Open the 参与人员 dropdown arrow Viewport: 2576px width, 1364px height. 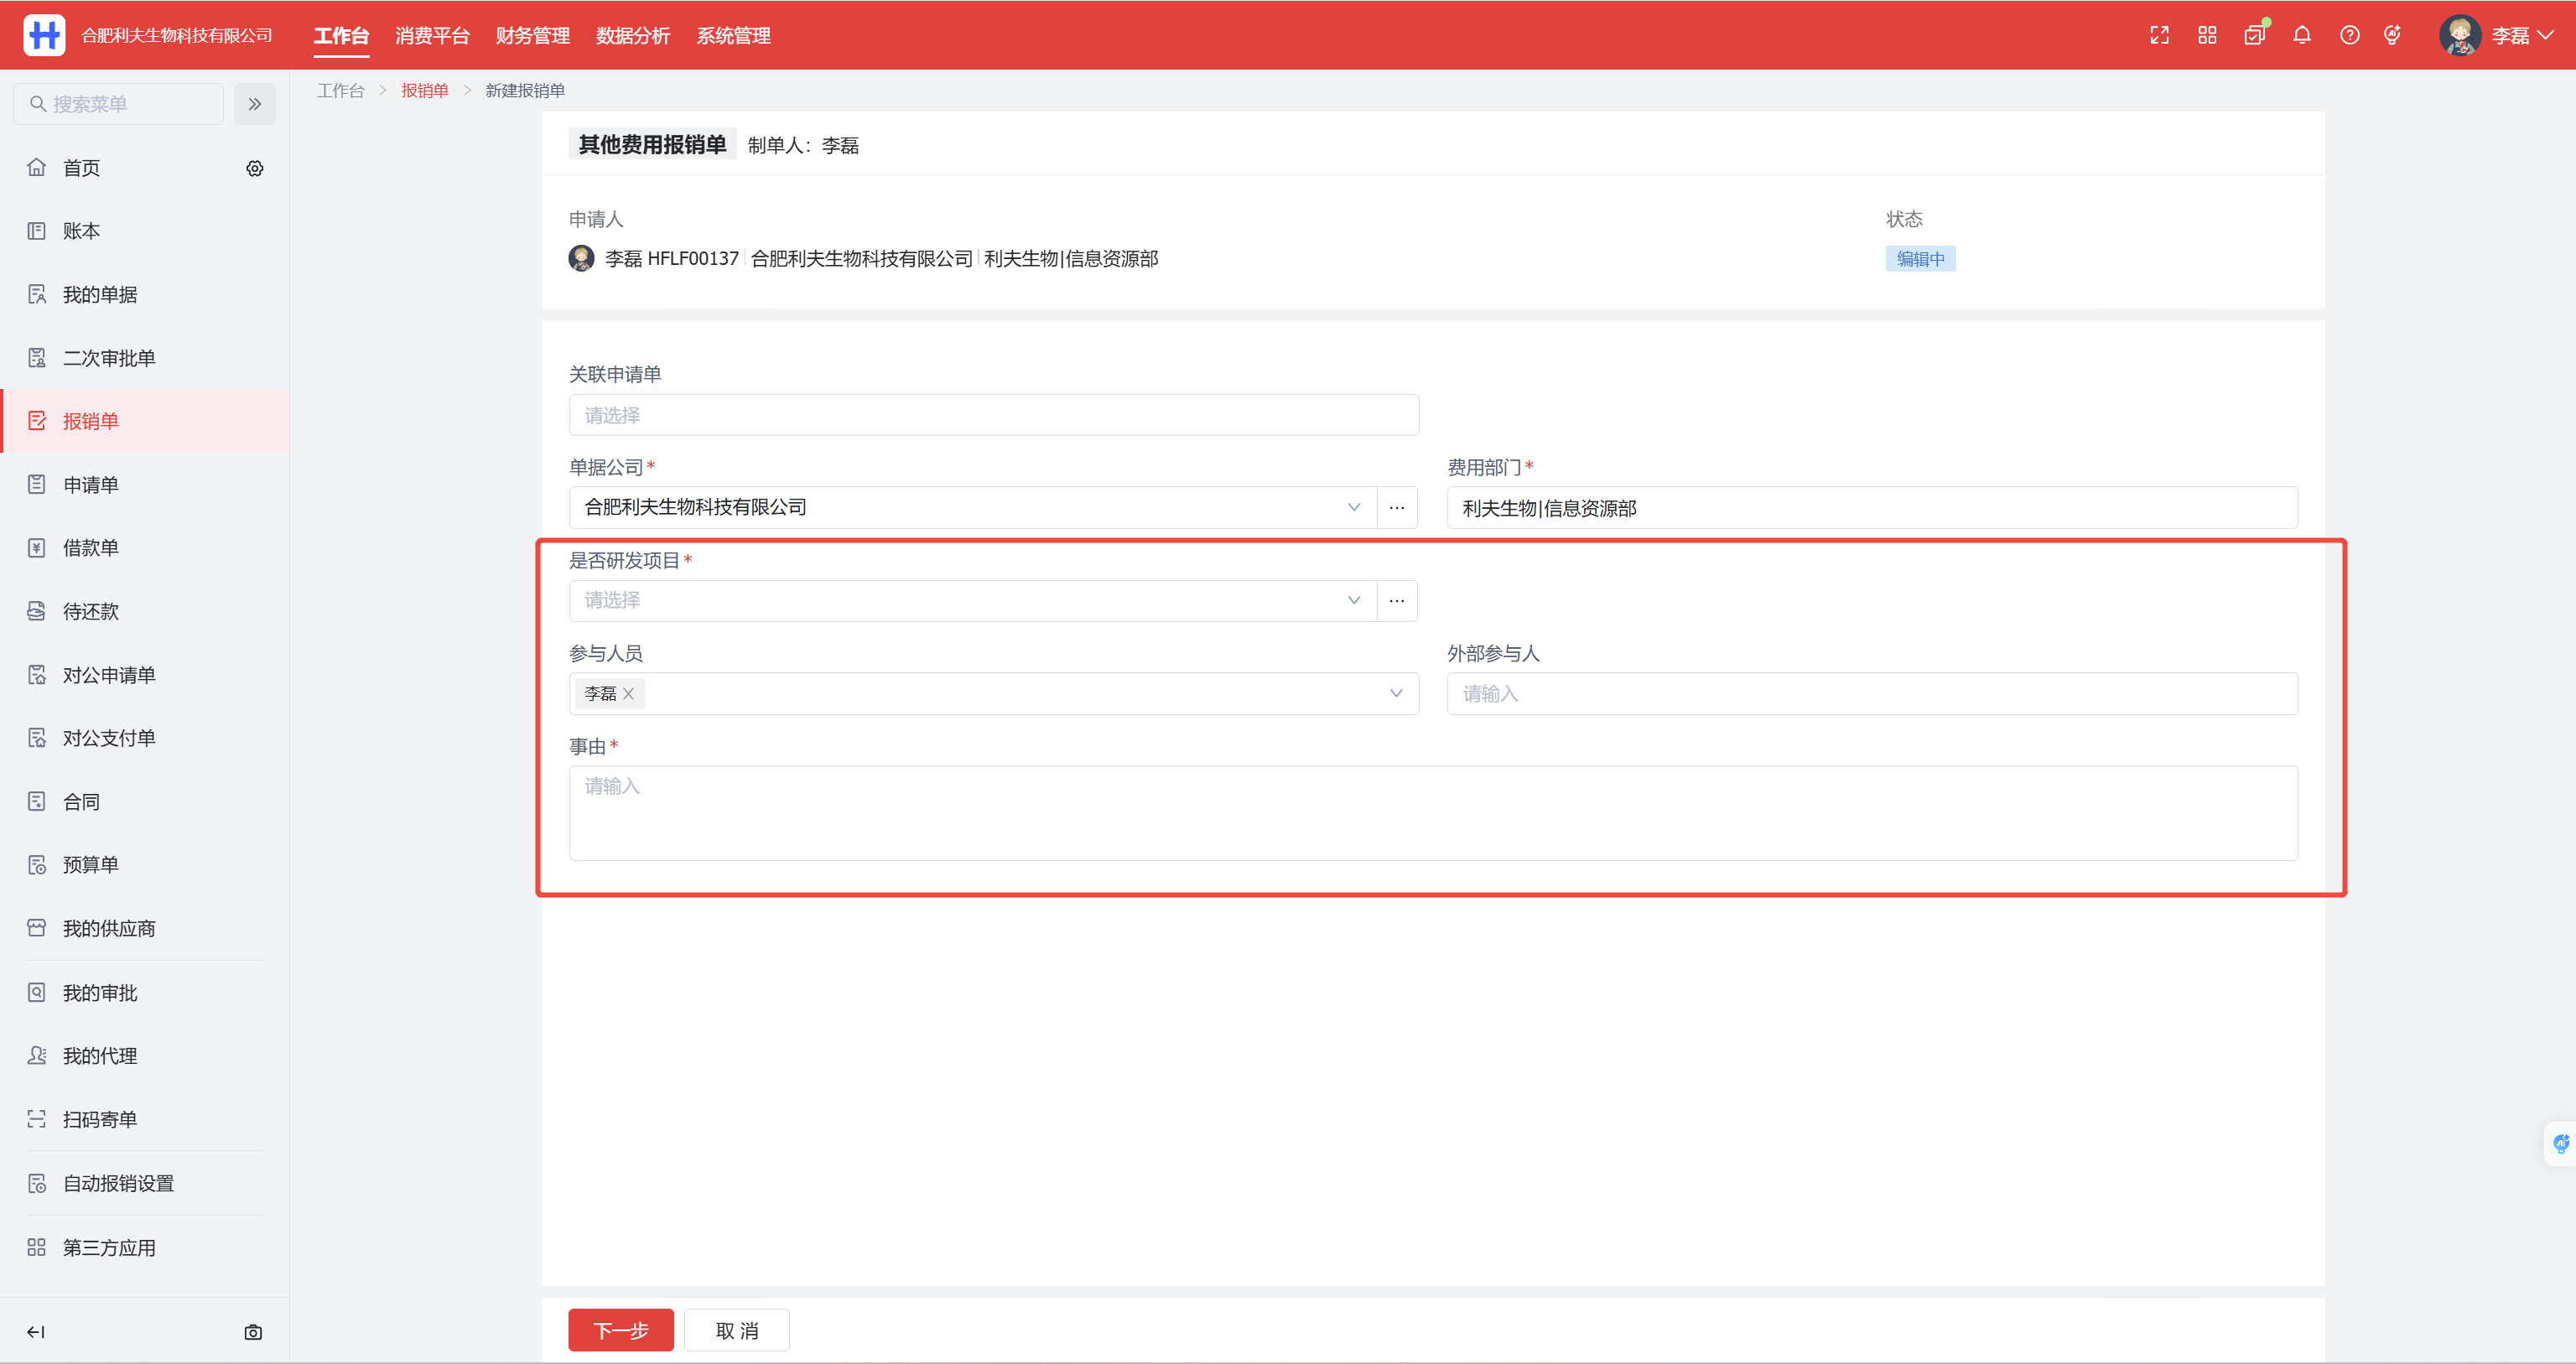pyautogui.click(x=1396, y=694)
